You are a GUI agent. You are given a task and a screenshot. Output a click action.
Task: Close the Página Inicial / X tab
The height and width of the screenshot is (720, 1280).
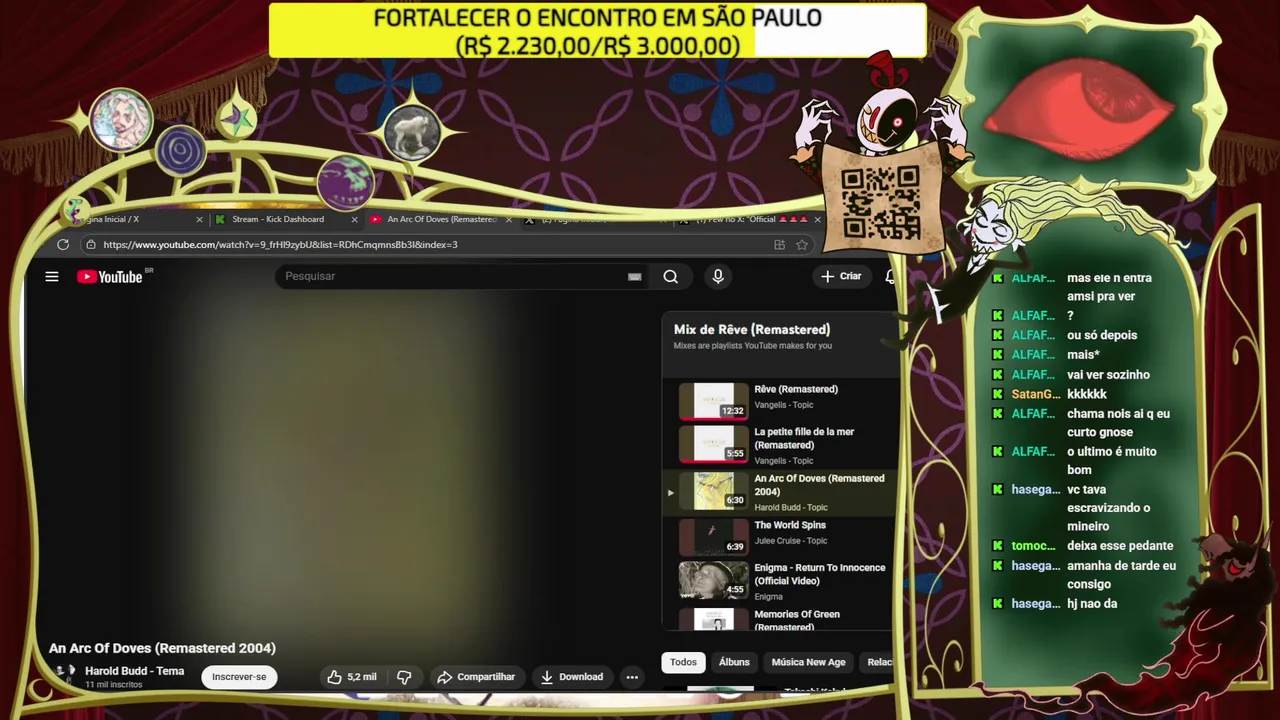click(199, 219)
